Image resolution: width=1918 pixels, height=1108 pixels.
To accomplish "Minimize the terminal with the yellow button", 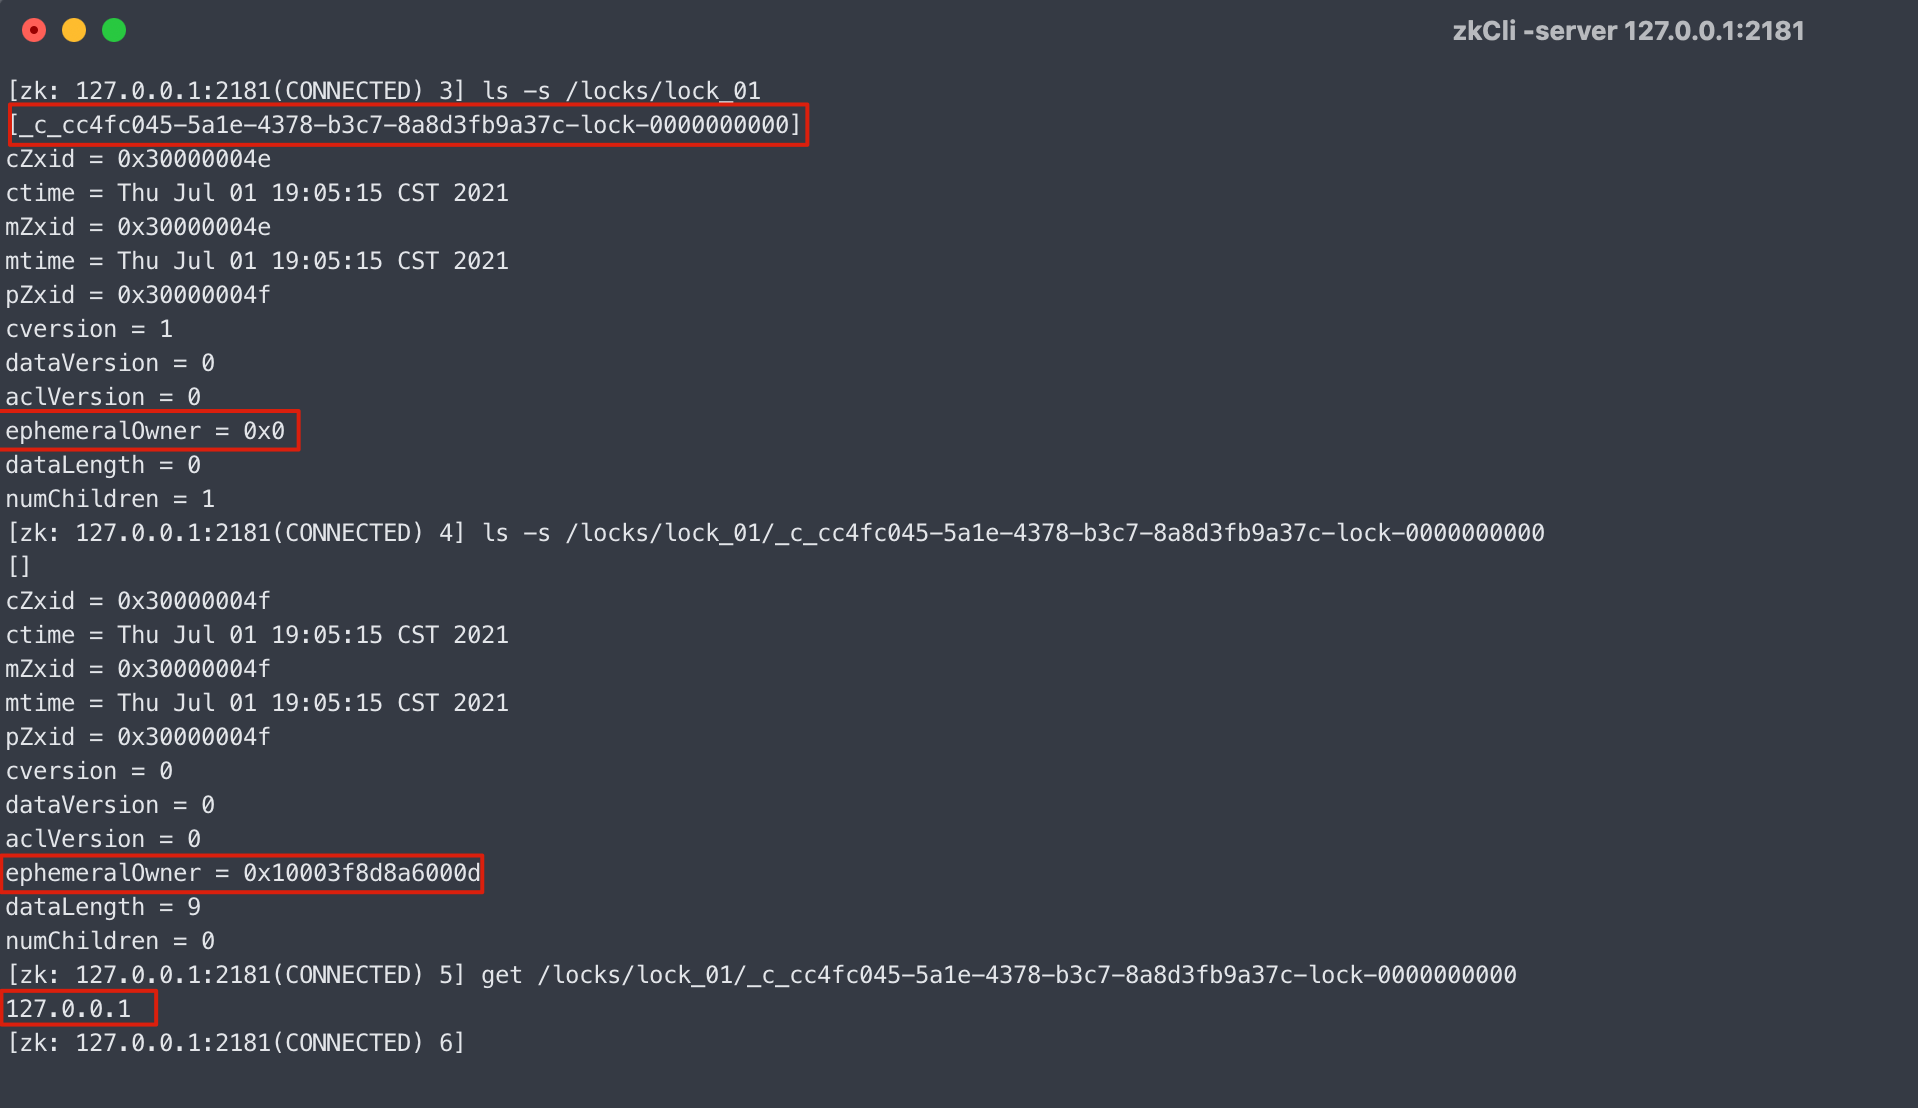I will point(74,30).
